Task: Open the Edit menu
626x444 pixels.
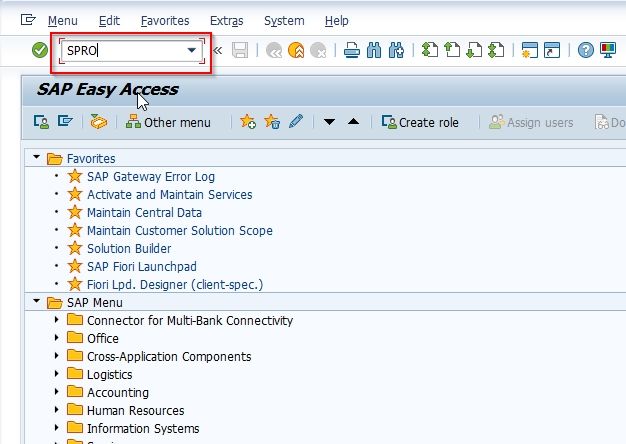Action: pos(109,21)
